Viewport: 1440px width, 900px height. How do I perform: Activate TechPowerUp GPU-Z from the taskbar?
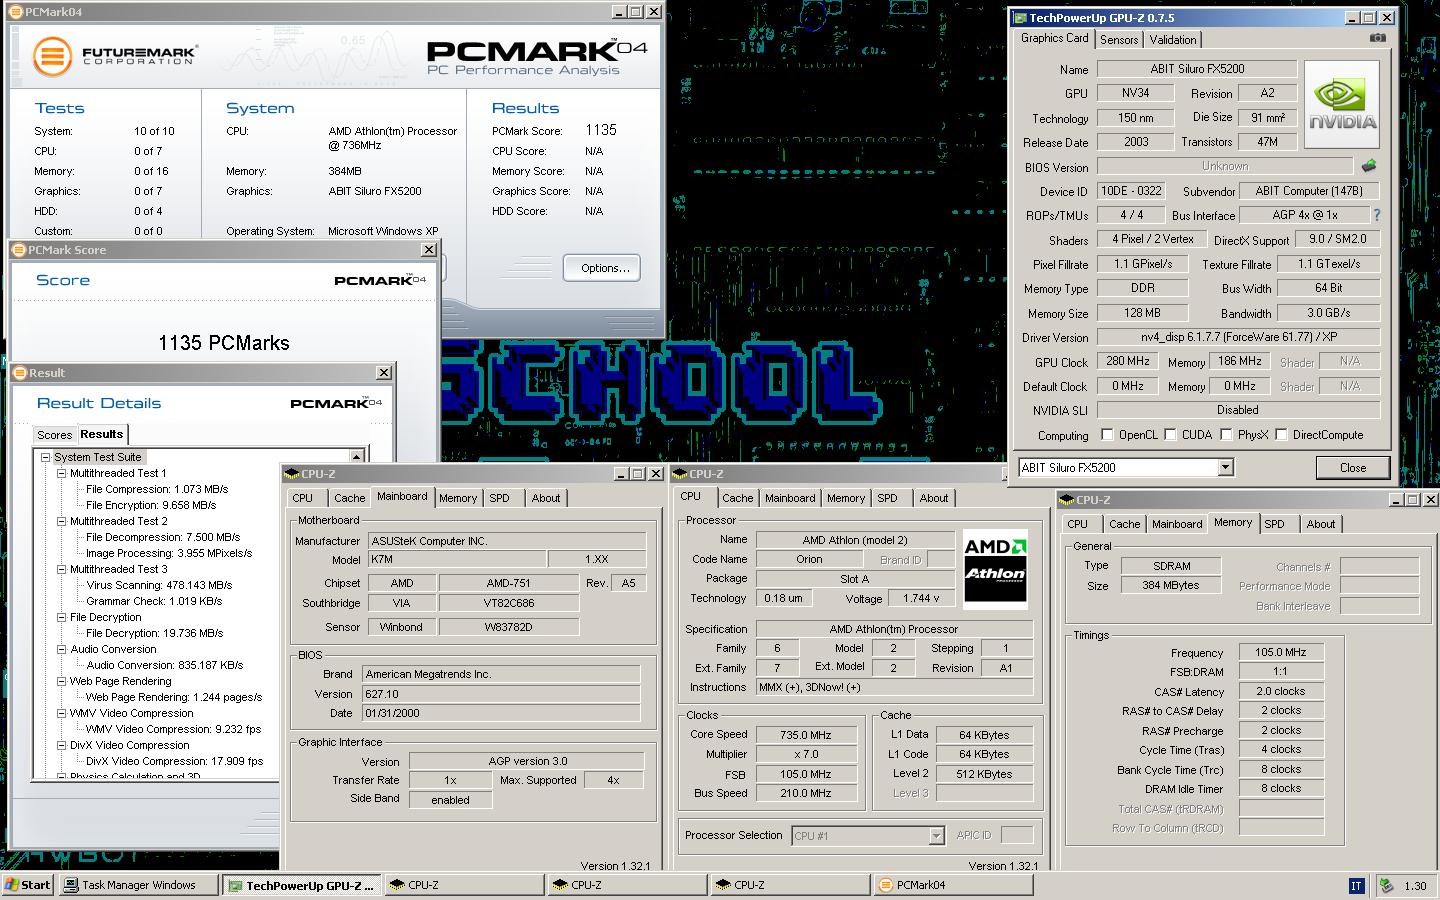(302, 885)
